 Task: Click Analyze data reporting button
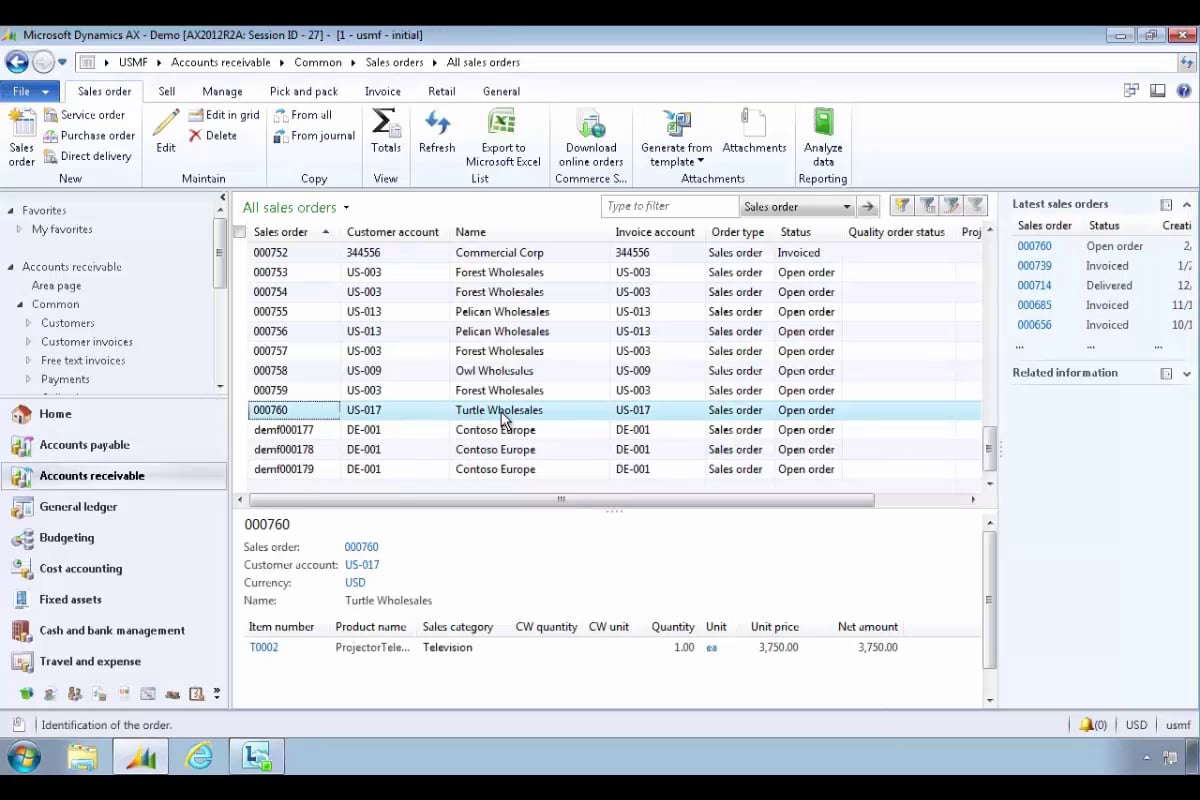pos(823,137)
